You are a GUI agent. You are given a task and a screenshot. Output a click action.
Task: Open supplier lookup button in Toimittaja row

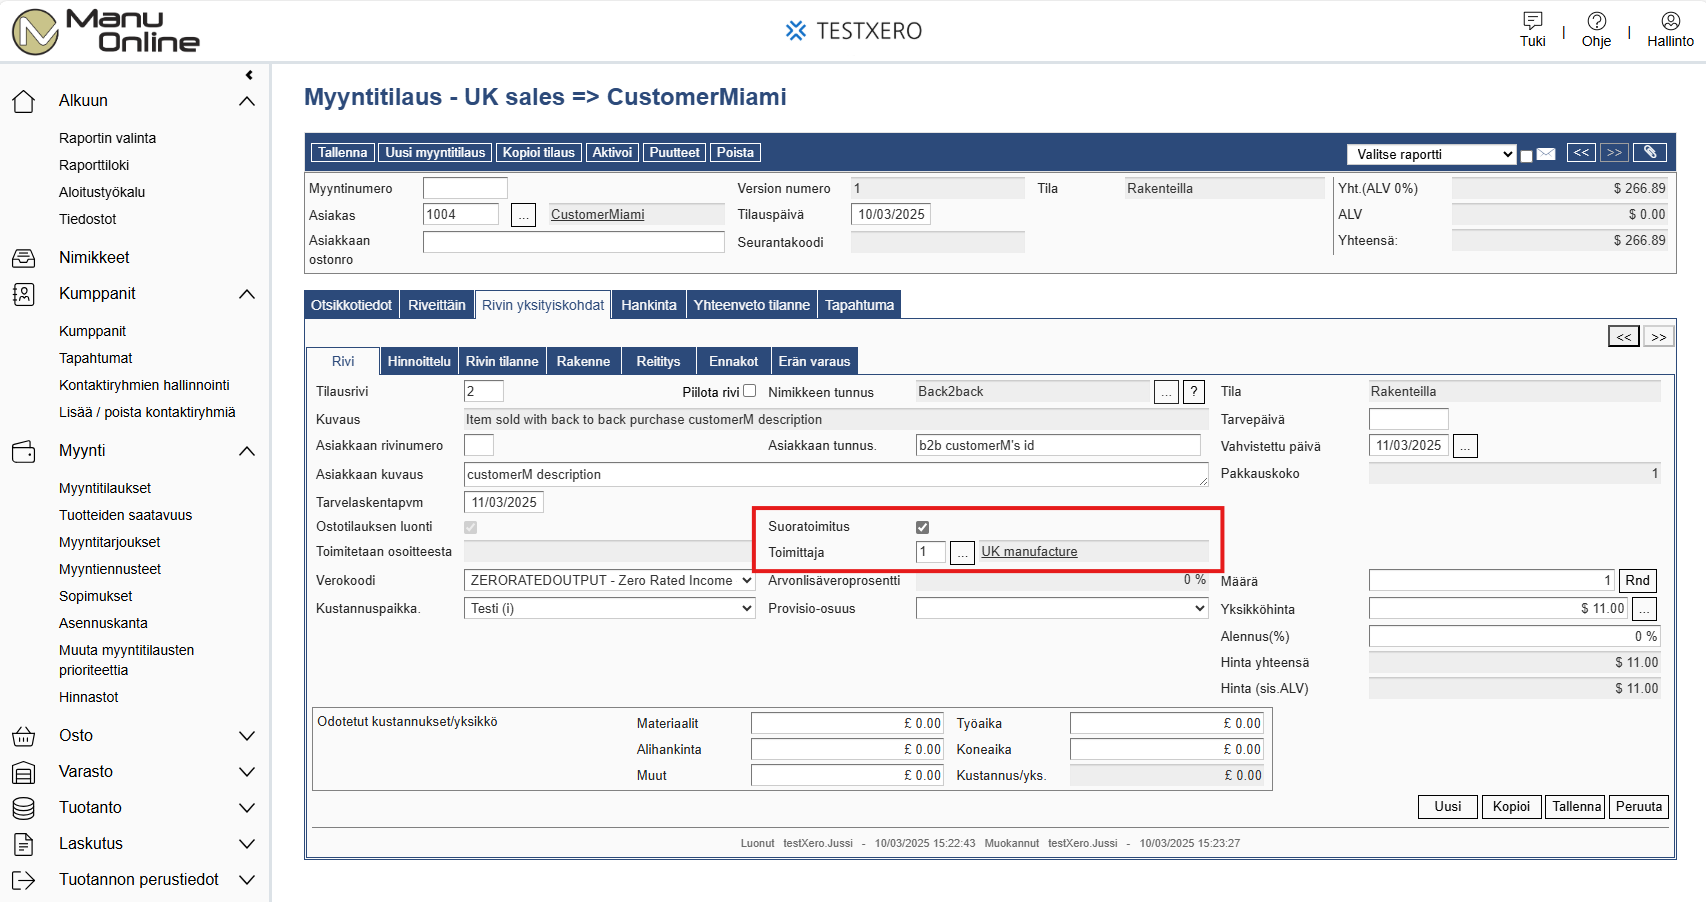[962, 553]
